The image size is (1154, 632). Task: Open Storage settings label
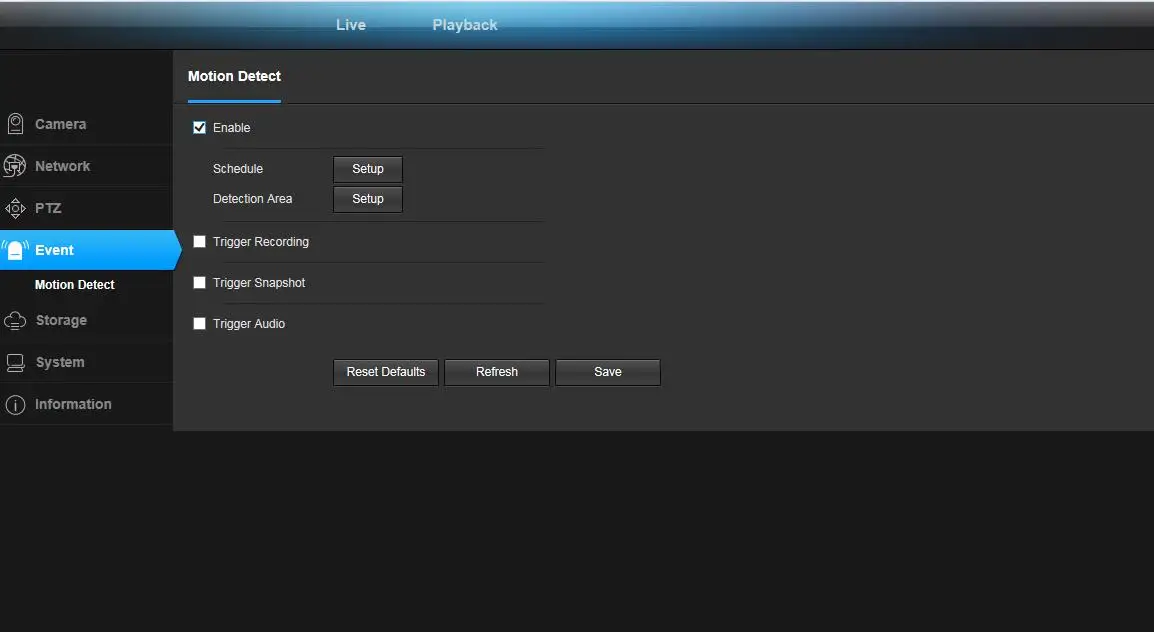61,321
